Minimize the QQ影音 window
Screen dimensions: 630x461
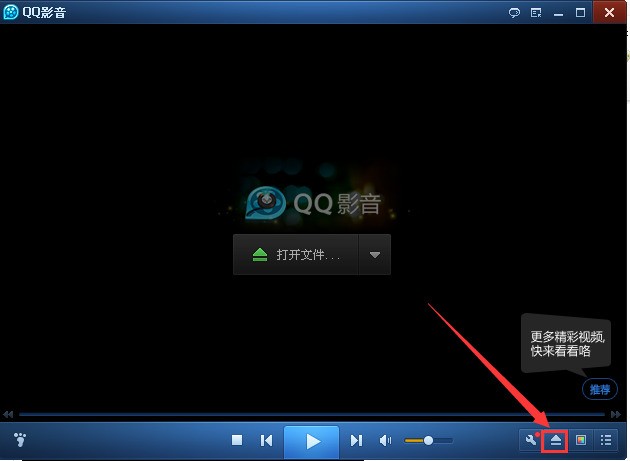[x=558, y=13]
